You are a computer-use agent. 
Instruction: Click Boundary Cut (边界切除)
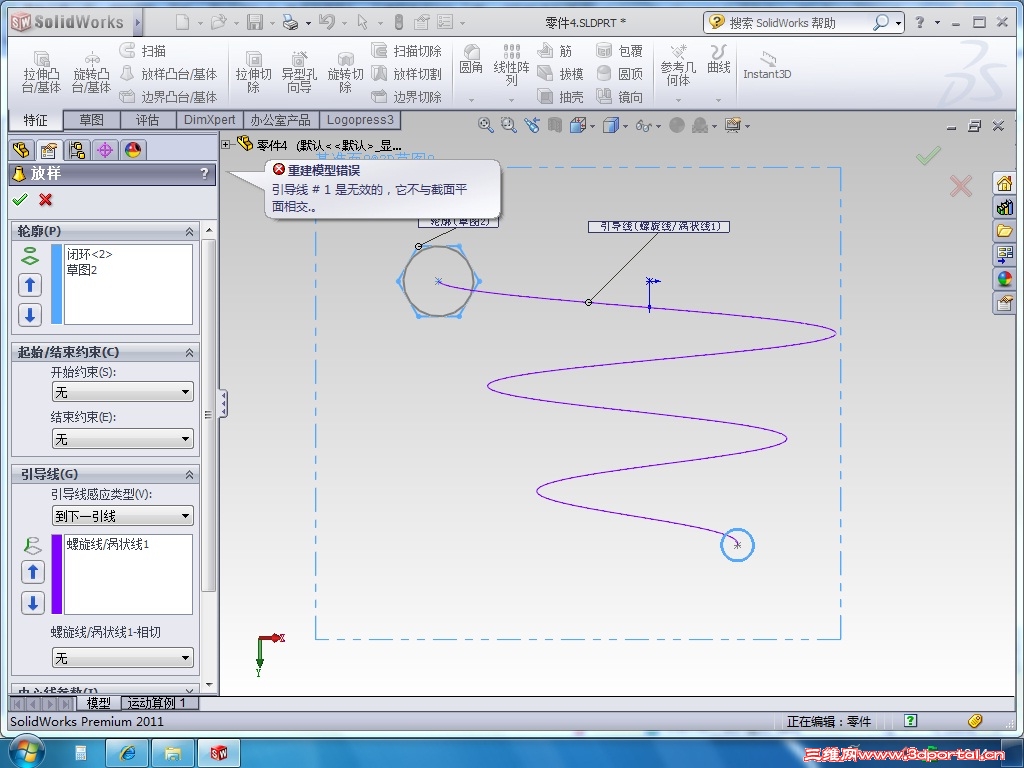(x=406, y=97)
